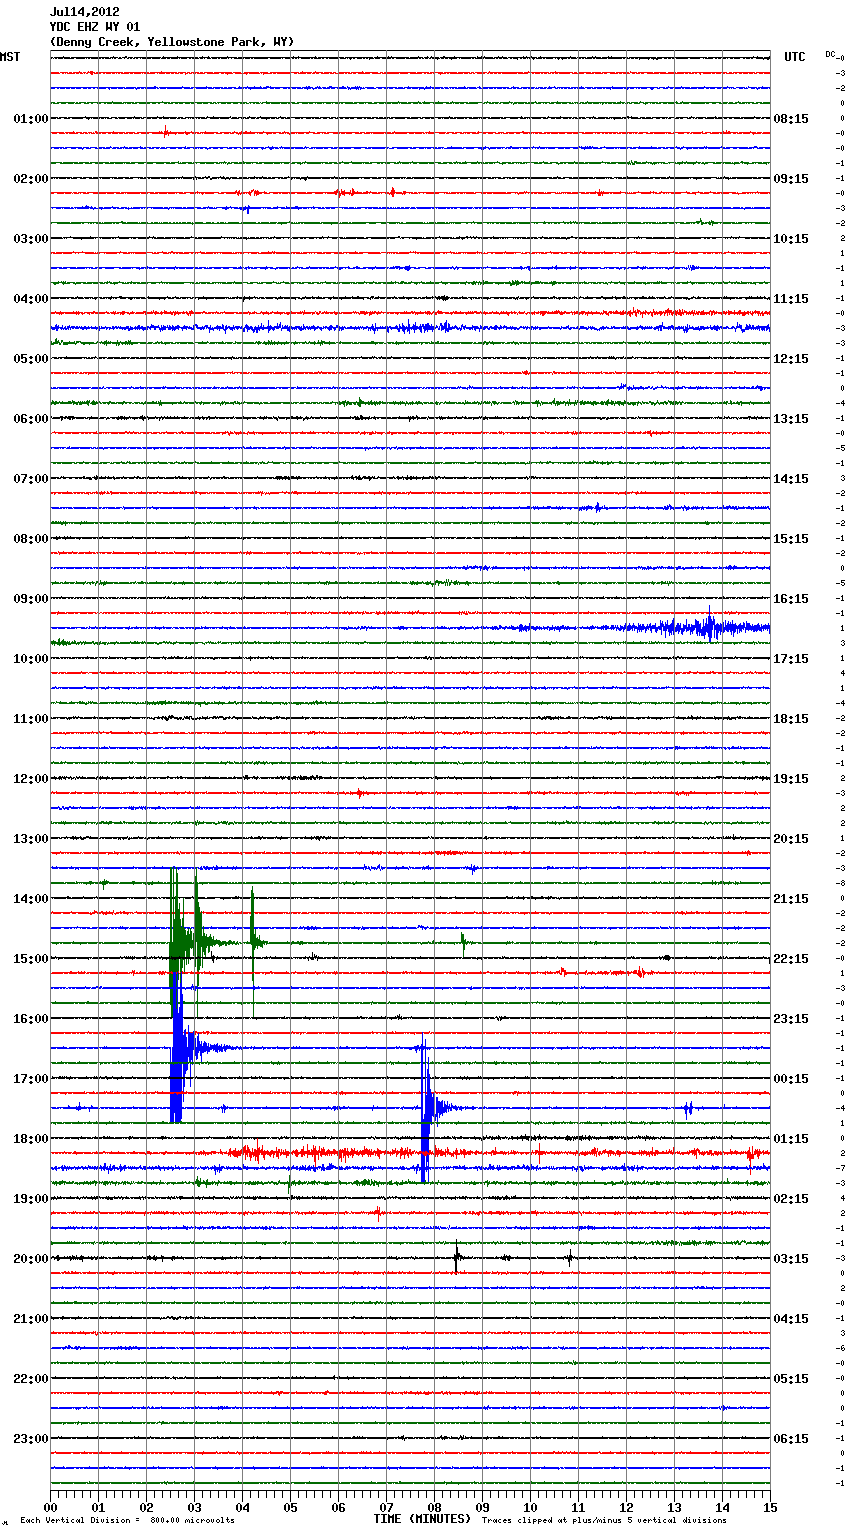Click the noisy red trace at 18:15

[410, 1153]
